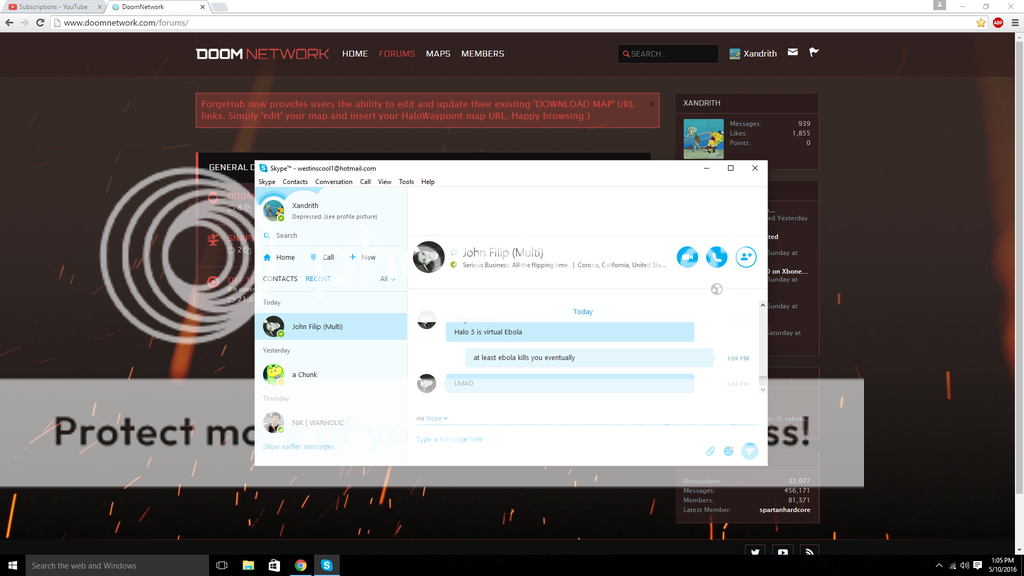The height and width of the screenshot is (576, 1024).
Task: Attach a file with the paperclip icon
Action: point(710,451)
